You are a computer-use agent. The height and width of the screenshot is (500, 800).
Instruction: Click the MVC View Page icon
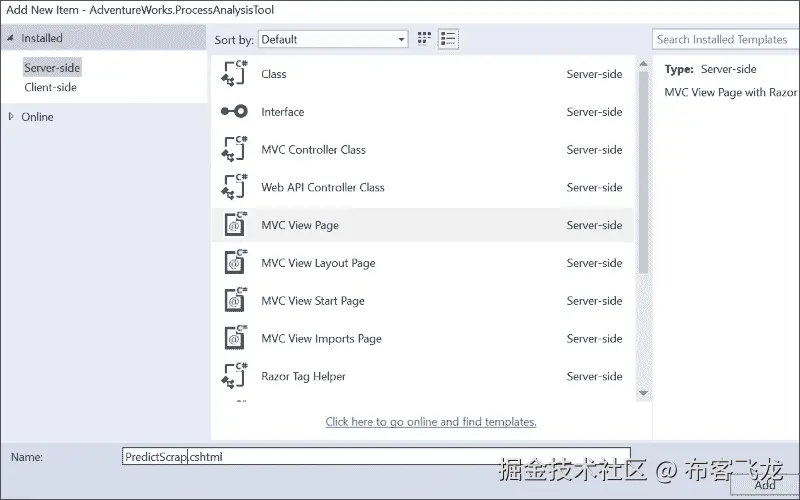(x=235, y=225)
